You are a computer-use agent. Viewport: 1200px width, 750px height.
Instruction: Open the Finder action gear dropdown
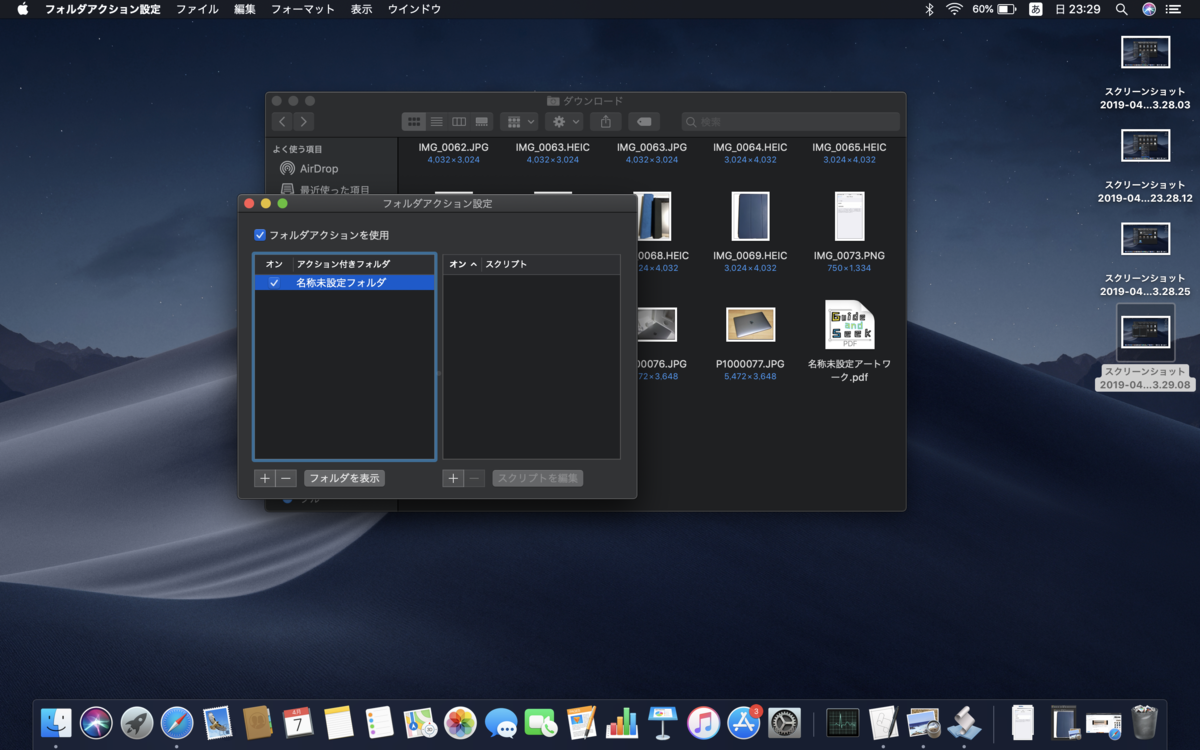[x=564, y=122]
